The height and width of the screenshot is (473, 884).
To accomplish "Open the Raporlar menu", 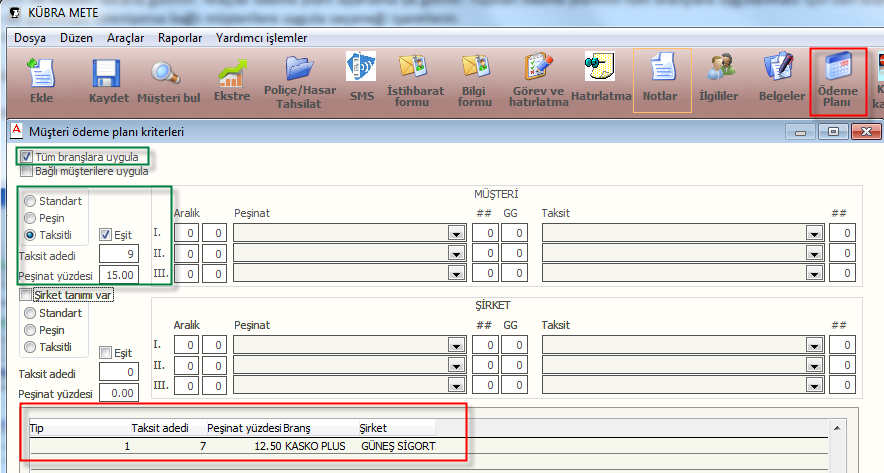I will 180,38.
